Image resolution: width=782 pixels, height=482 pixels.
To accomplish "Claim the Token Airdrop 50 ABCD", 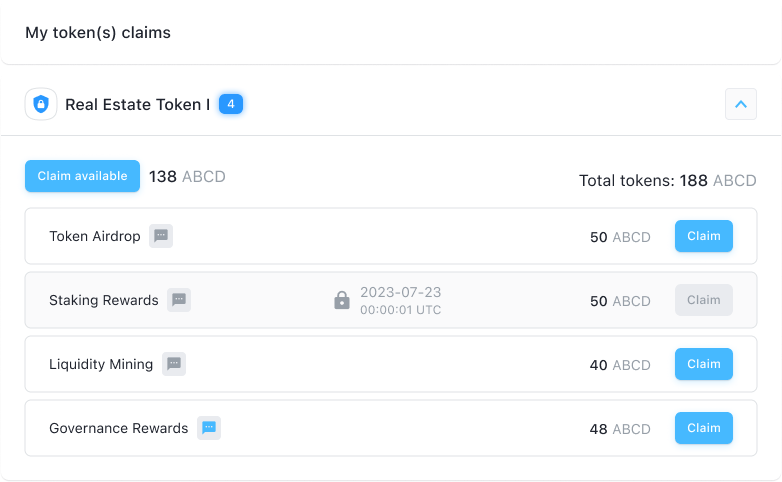I will [x=704, y=236].
